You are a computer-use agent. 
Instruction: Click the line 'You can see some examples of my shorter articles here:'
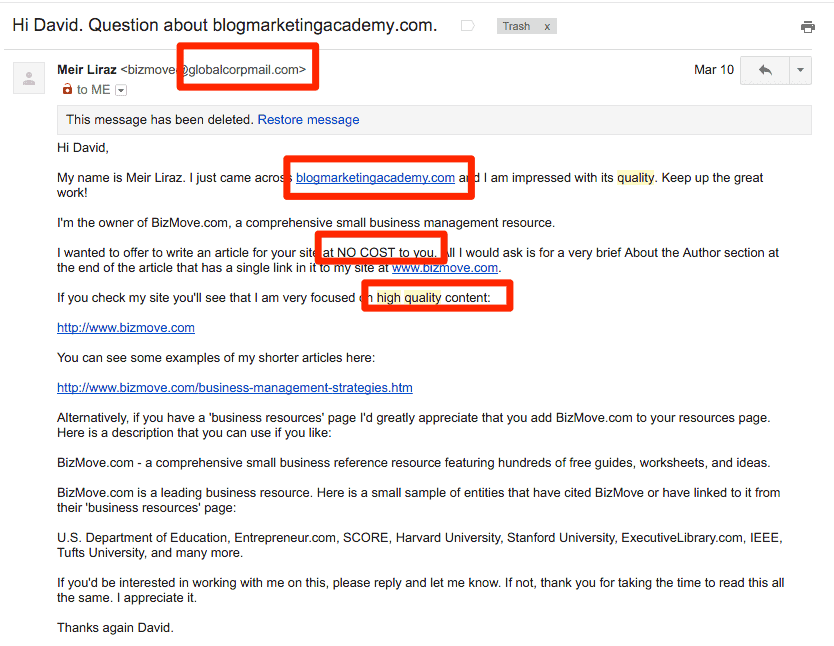click(x=216, y=358)
